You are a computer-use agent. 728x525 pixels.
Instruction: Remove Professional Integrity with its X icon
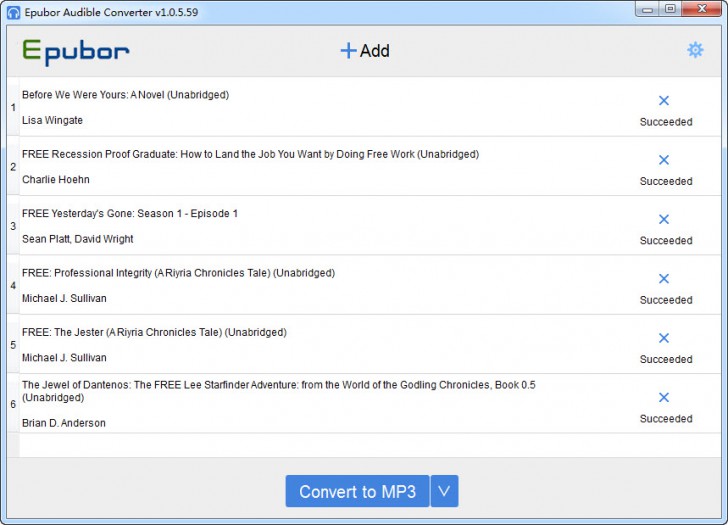[x=664, y=279]
